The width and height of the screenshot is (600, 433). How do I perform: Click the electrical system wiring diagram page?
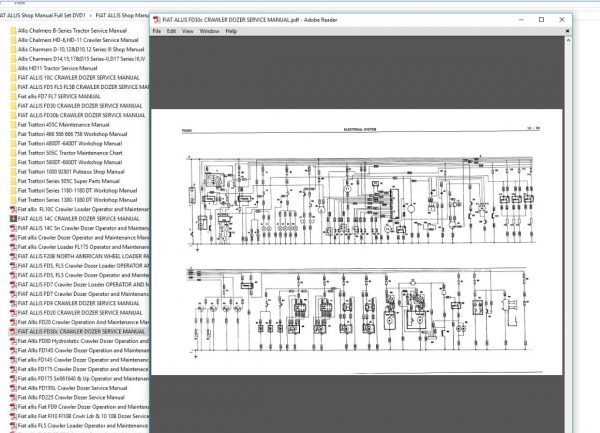click(357, 242)
